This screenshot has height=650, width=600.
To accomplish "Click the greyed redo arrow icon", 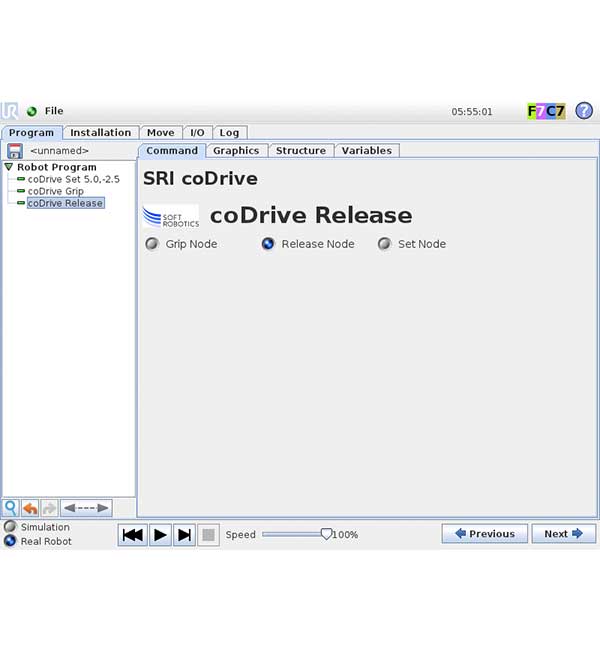I will tap(49, 508).
